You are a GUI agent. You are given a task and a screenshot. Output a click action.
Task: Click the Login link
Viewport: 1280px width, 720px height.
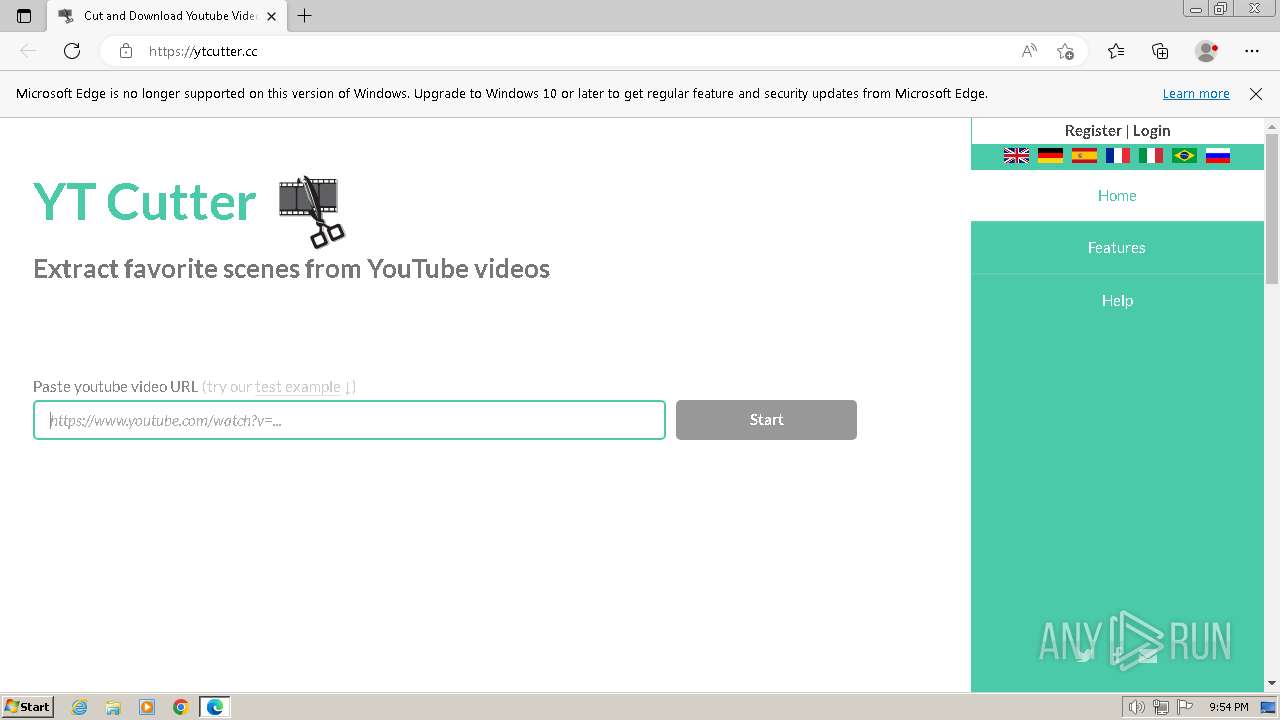(1151, 131)
